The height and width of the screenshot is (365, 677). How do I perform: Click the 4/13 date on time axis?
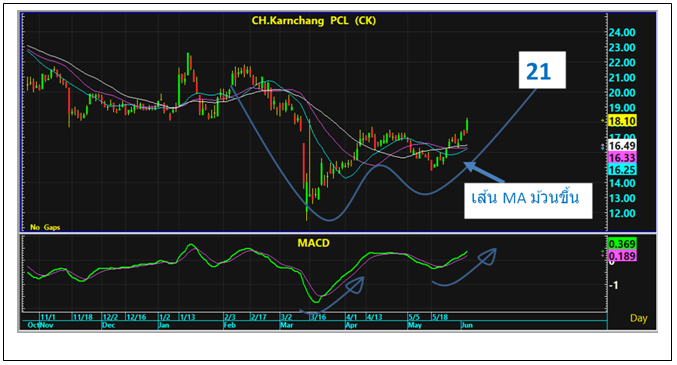click(x=374, y=317)
